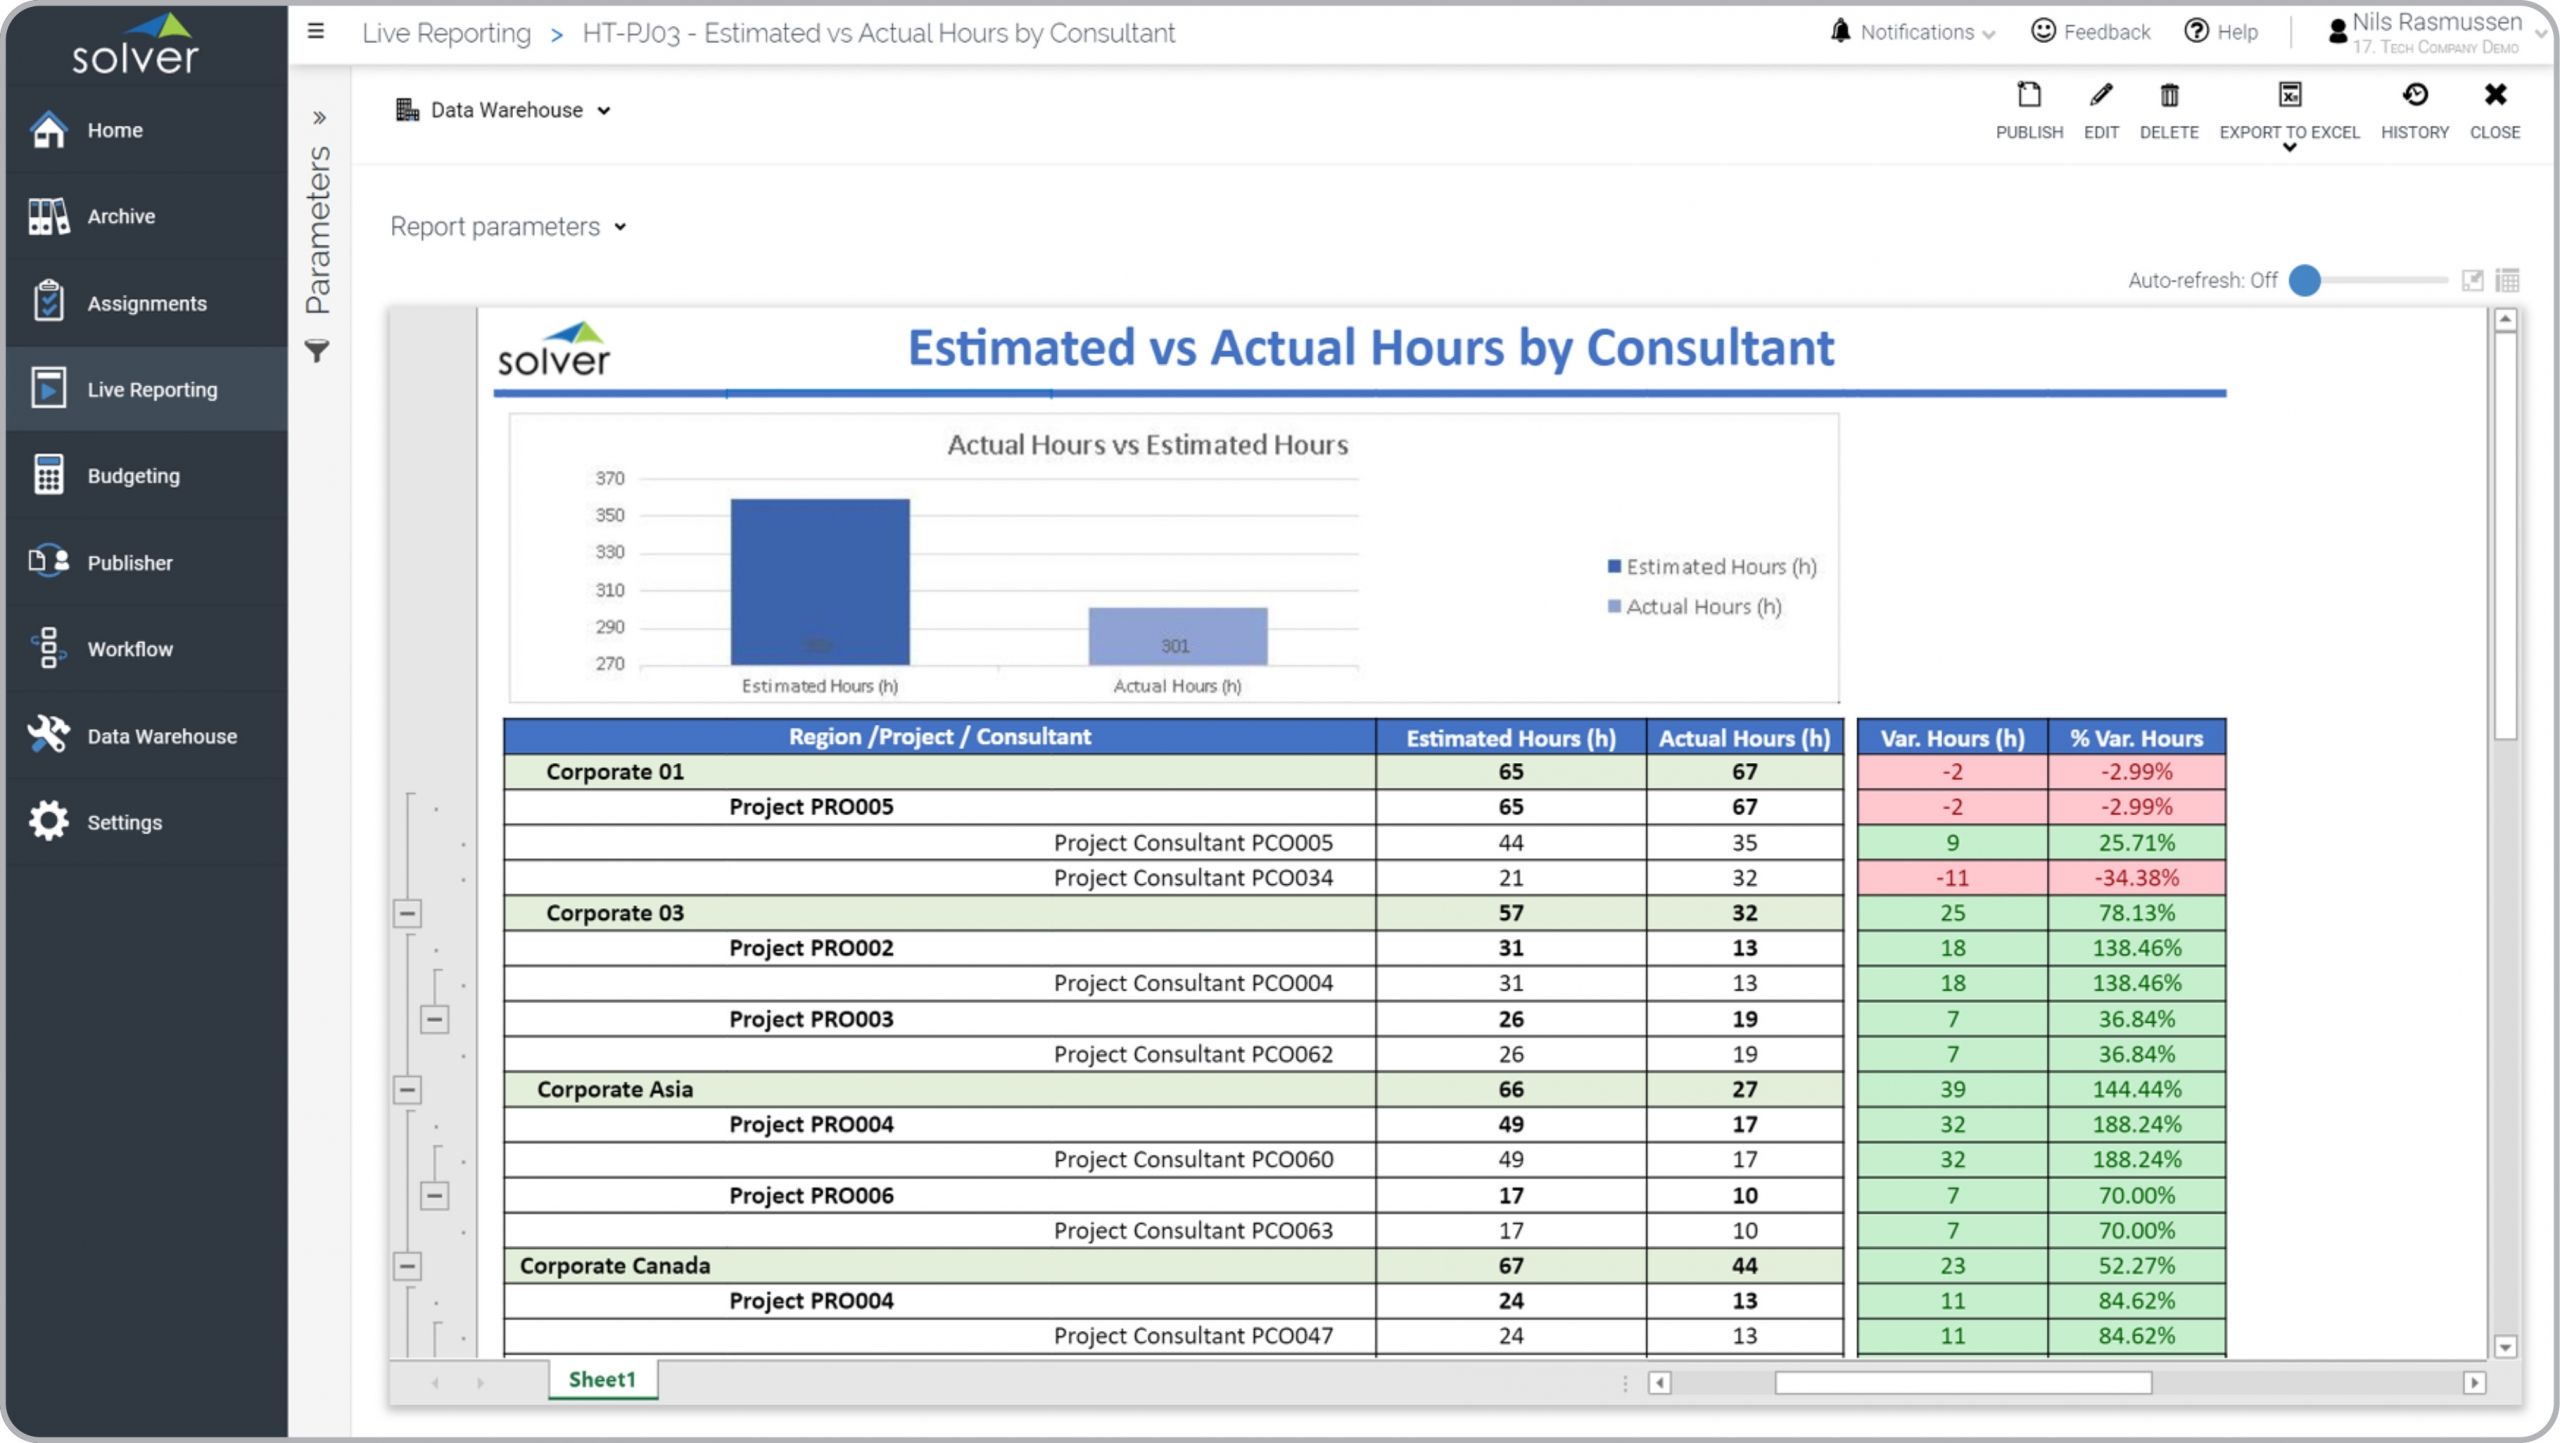The width and height of the screenshot is (2560, 1443).
Task: Click the Feedback smiley icon
Action: pos(2043,32)
